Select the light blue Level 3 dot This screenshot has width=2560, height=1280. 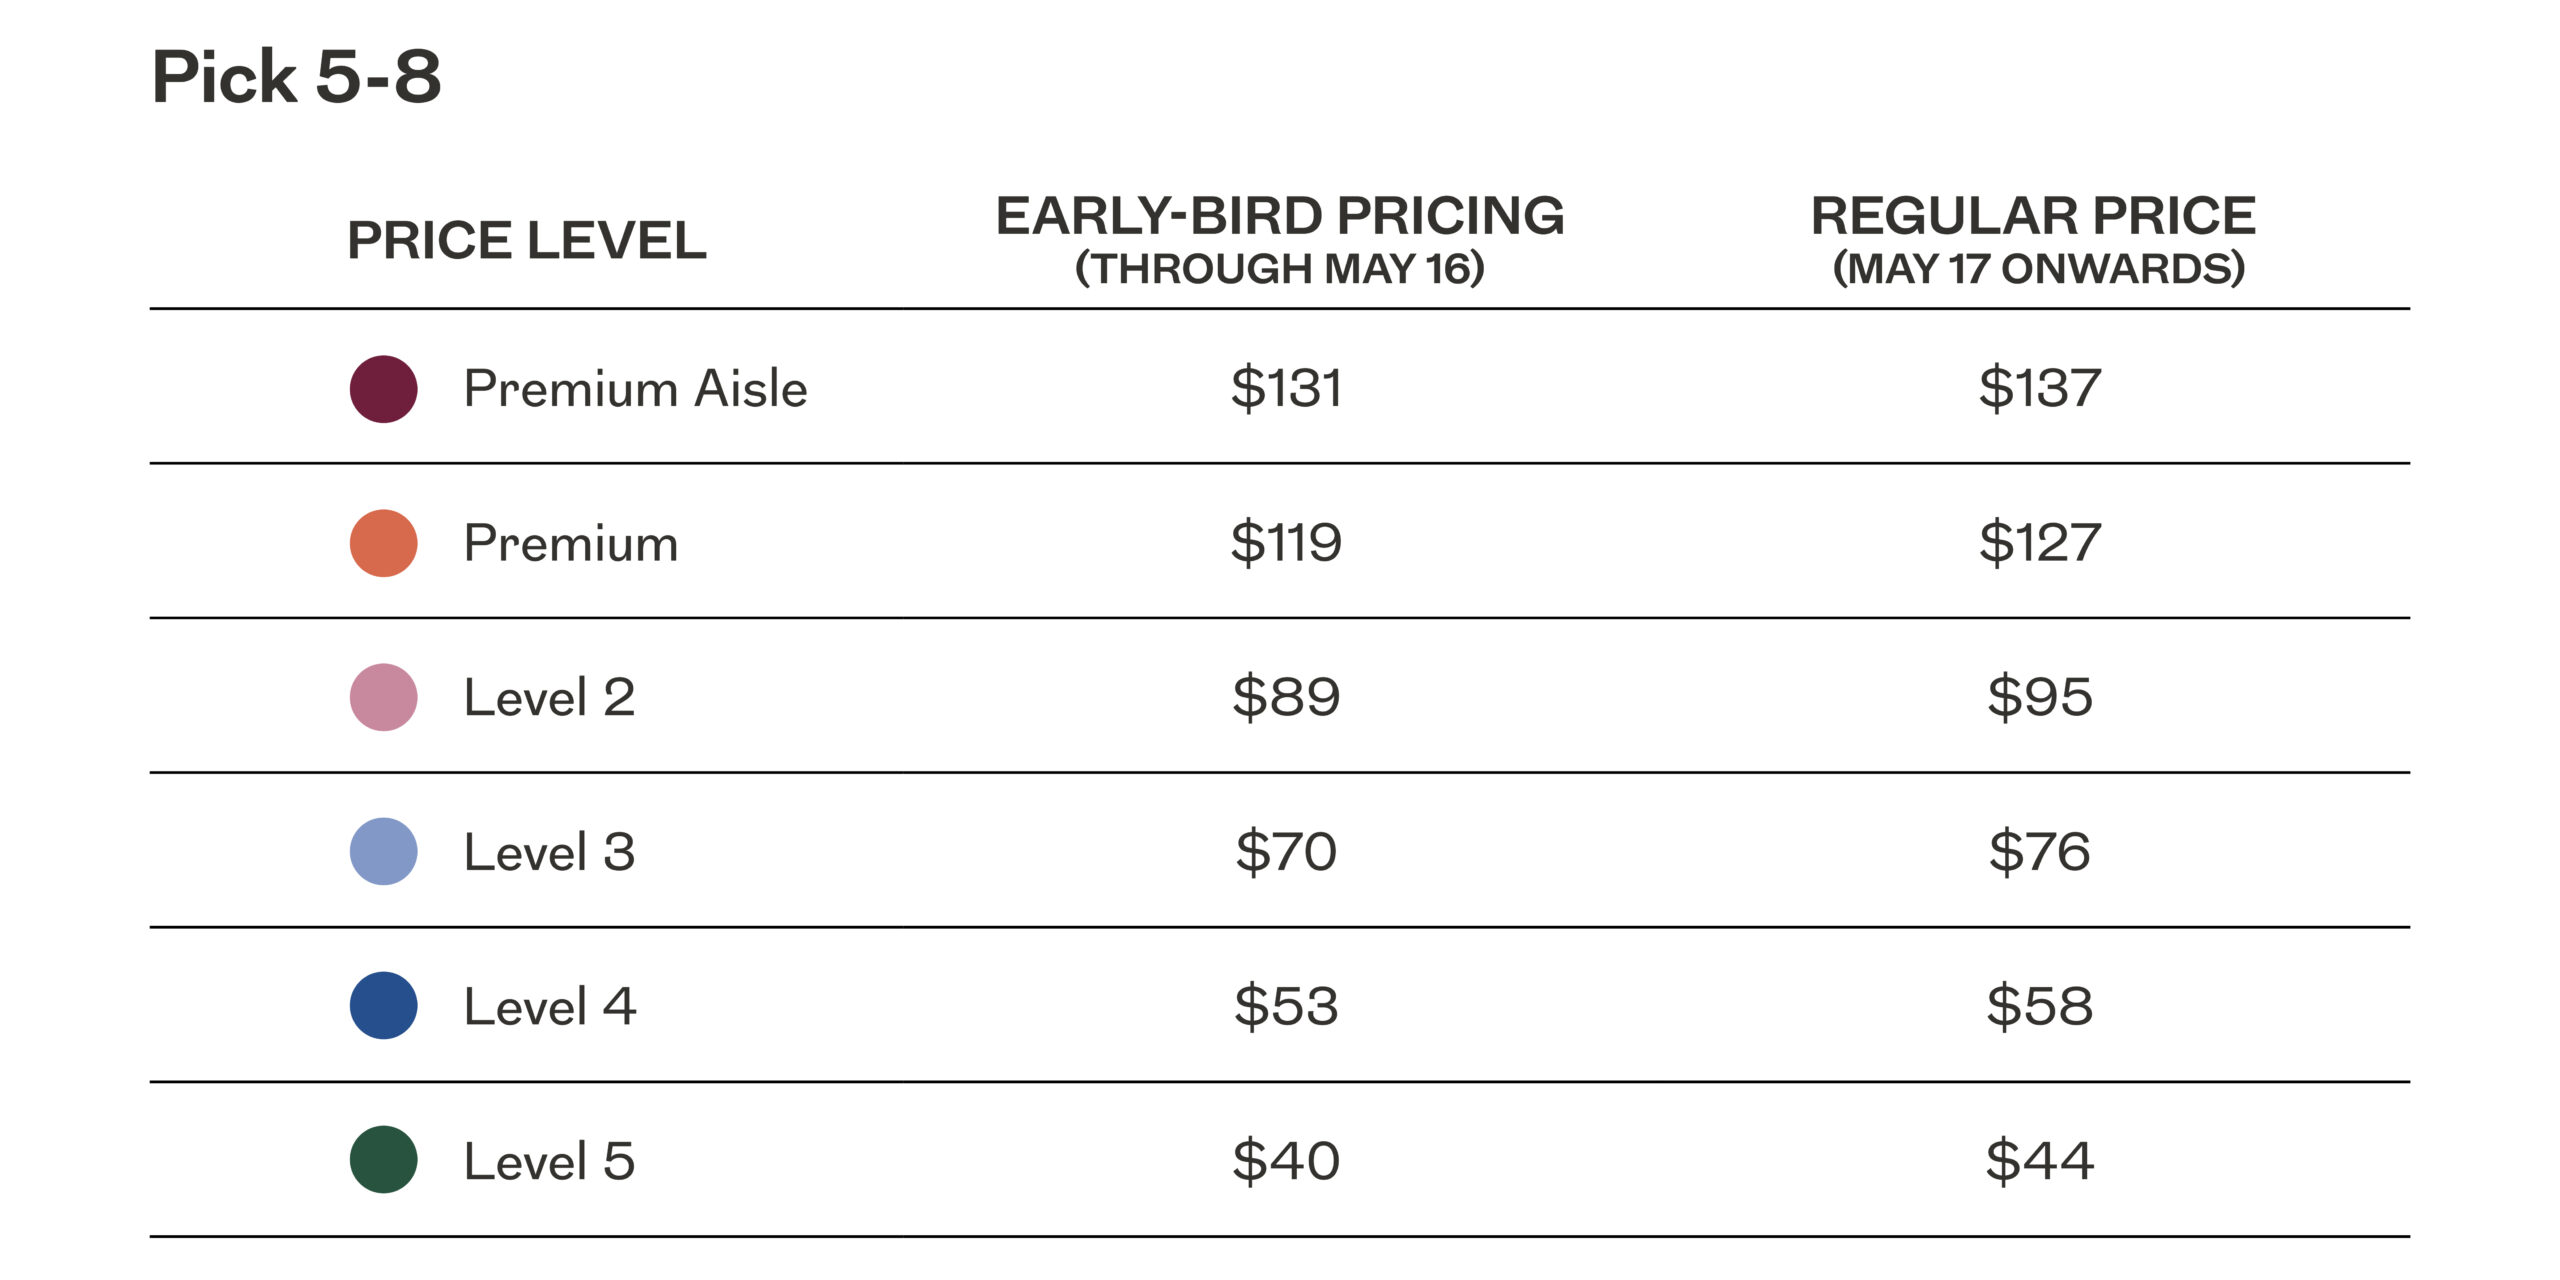[x=383, y=851]
